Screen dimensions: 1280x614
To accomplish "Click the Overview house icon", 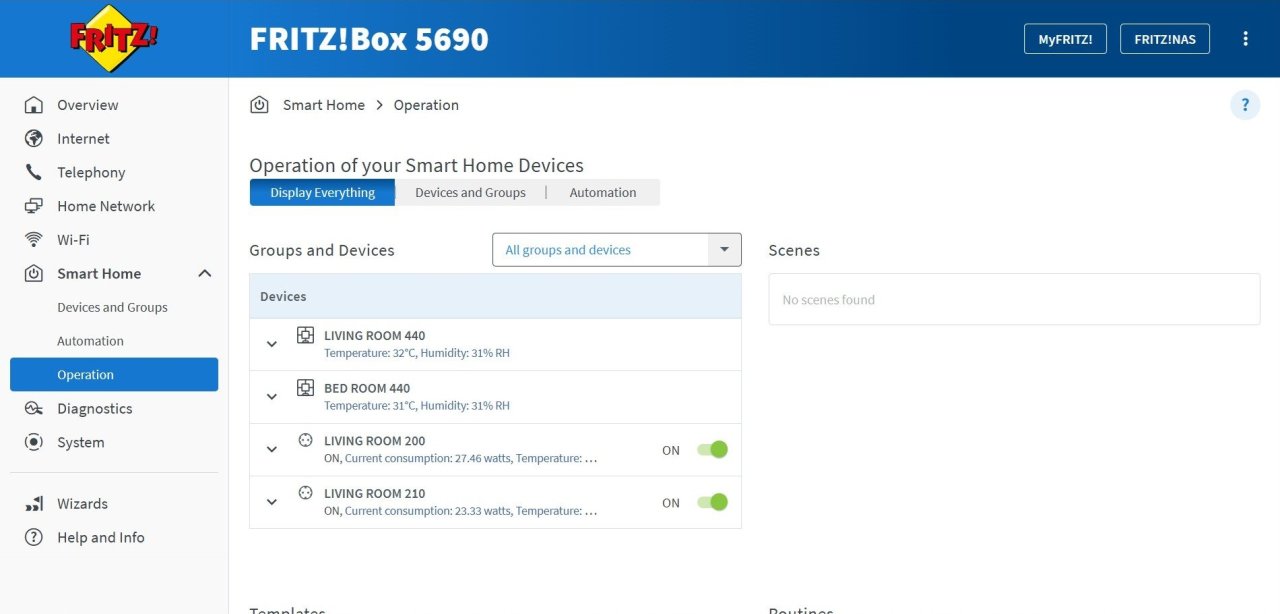I will [x=34, y=105].
